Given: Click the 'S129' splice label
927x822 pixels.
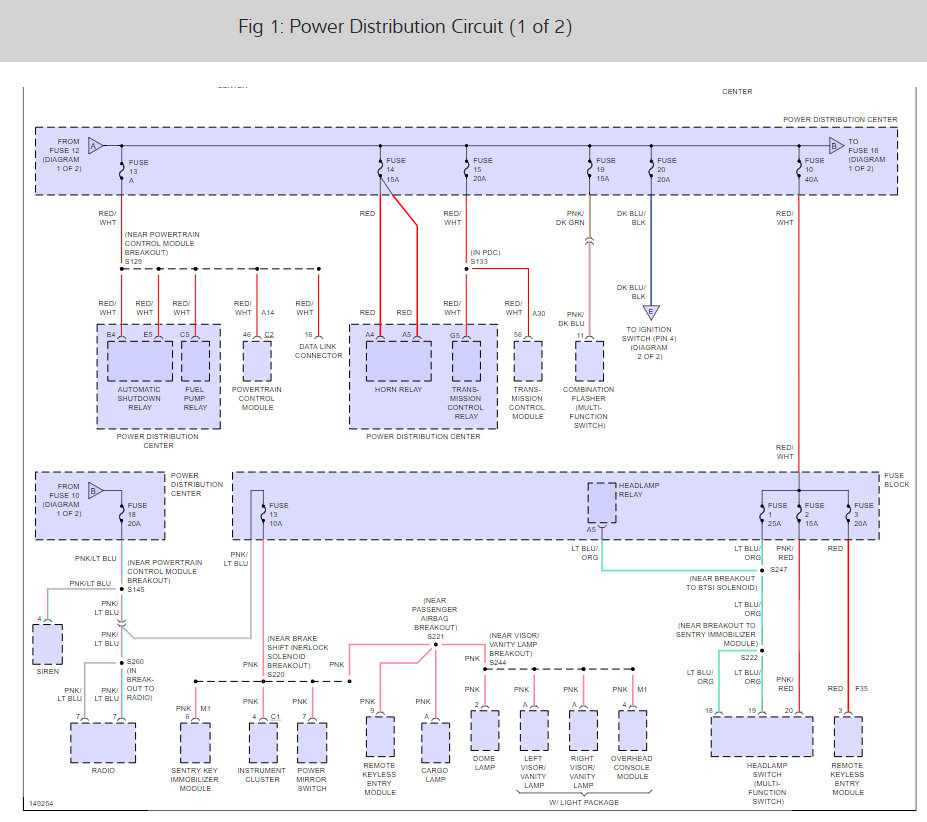Looking at the screenshot, I should (133, 261).
